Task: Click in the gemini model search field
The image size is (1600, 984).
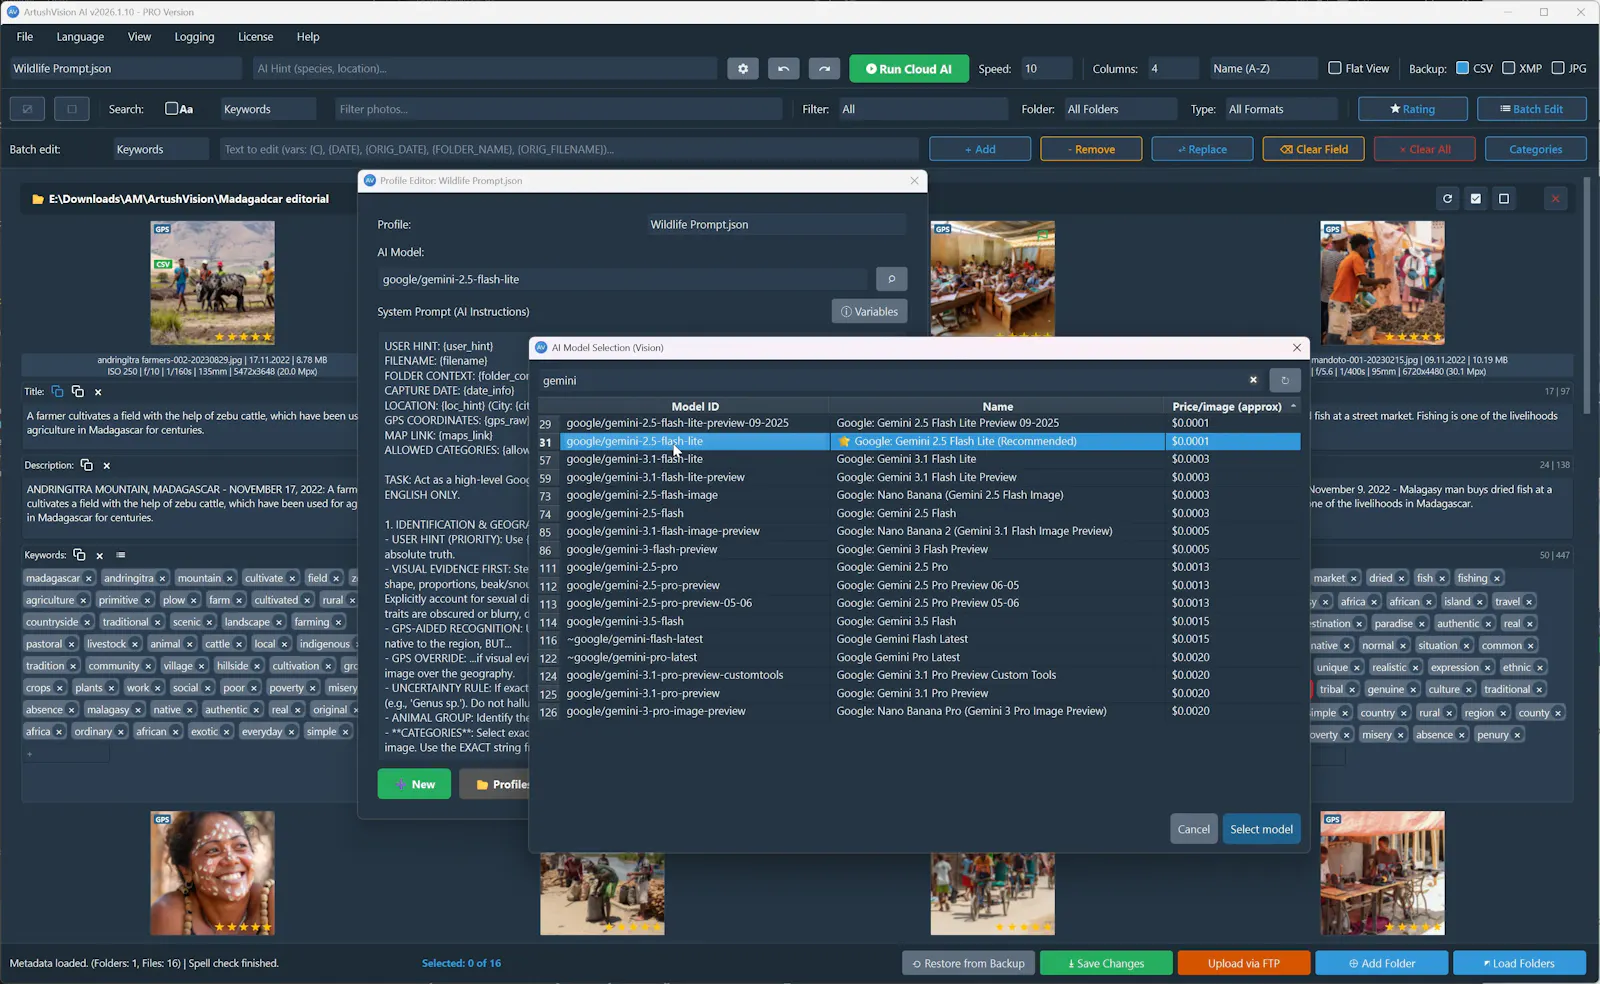Action: 888,380
